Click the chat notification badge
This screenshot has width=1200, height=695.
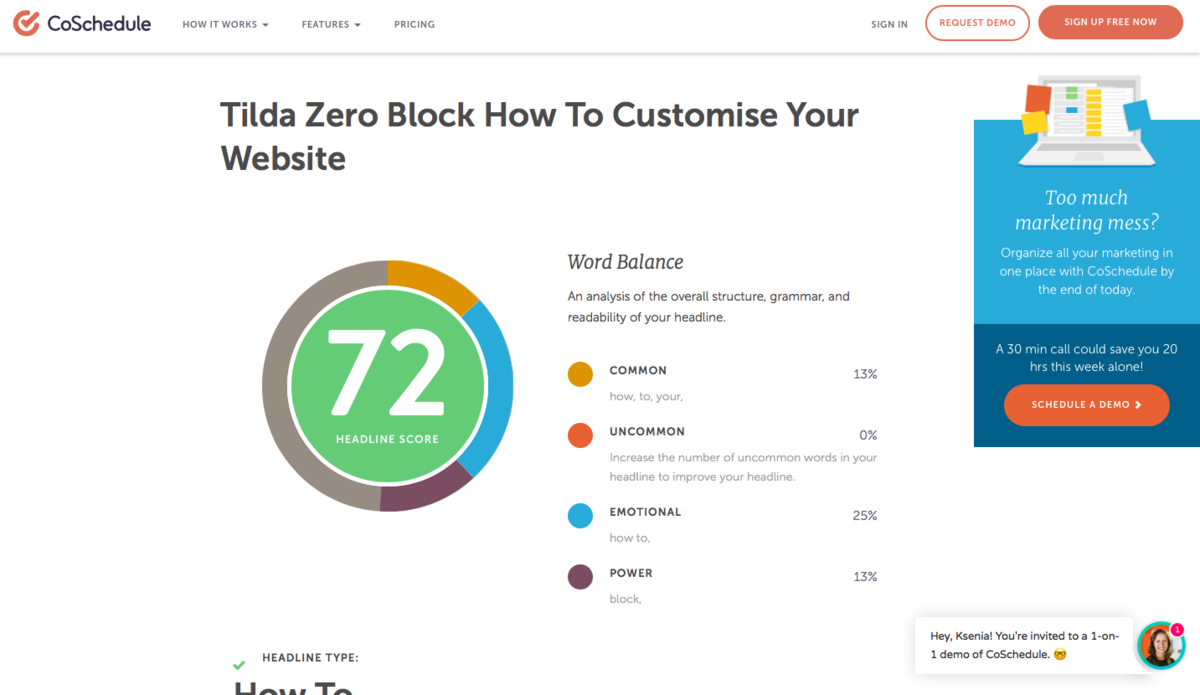point(1177,630)
